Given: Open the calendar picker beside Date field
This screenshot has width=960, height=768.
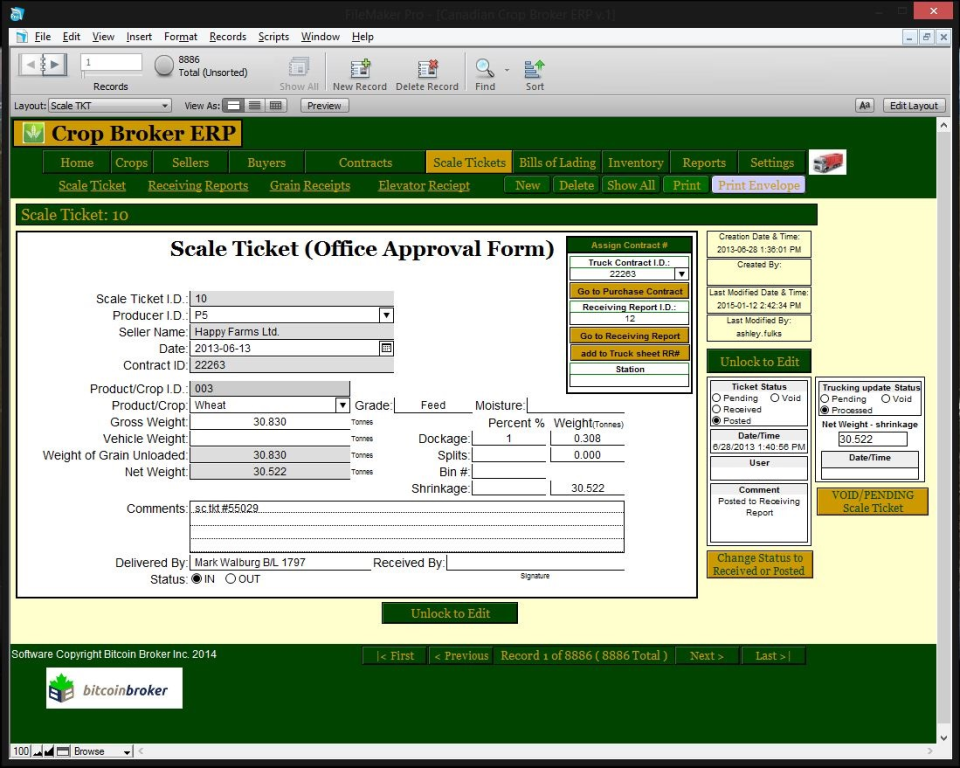Looking at the screenshot, I should click(386, 348).
